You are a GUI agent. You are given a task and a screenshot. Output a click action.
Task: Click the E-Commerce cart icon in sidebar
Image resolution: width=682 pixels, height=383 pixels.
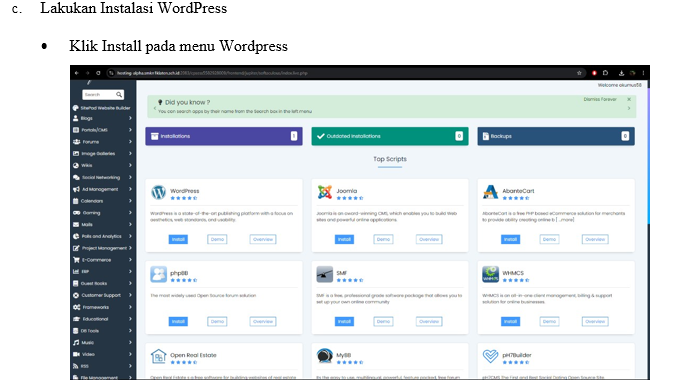tap(76, 260)
